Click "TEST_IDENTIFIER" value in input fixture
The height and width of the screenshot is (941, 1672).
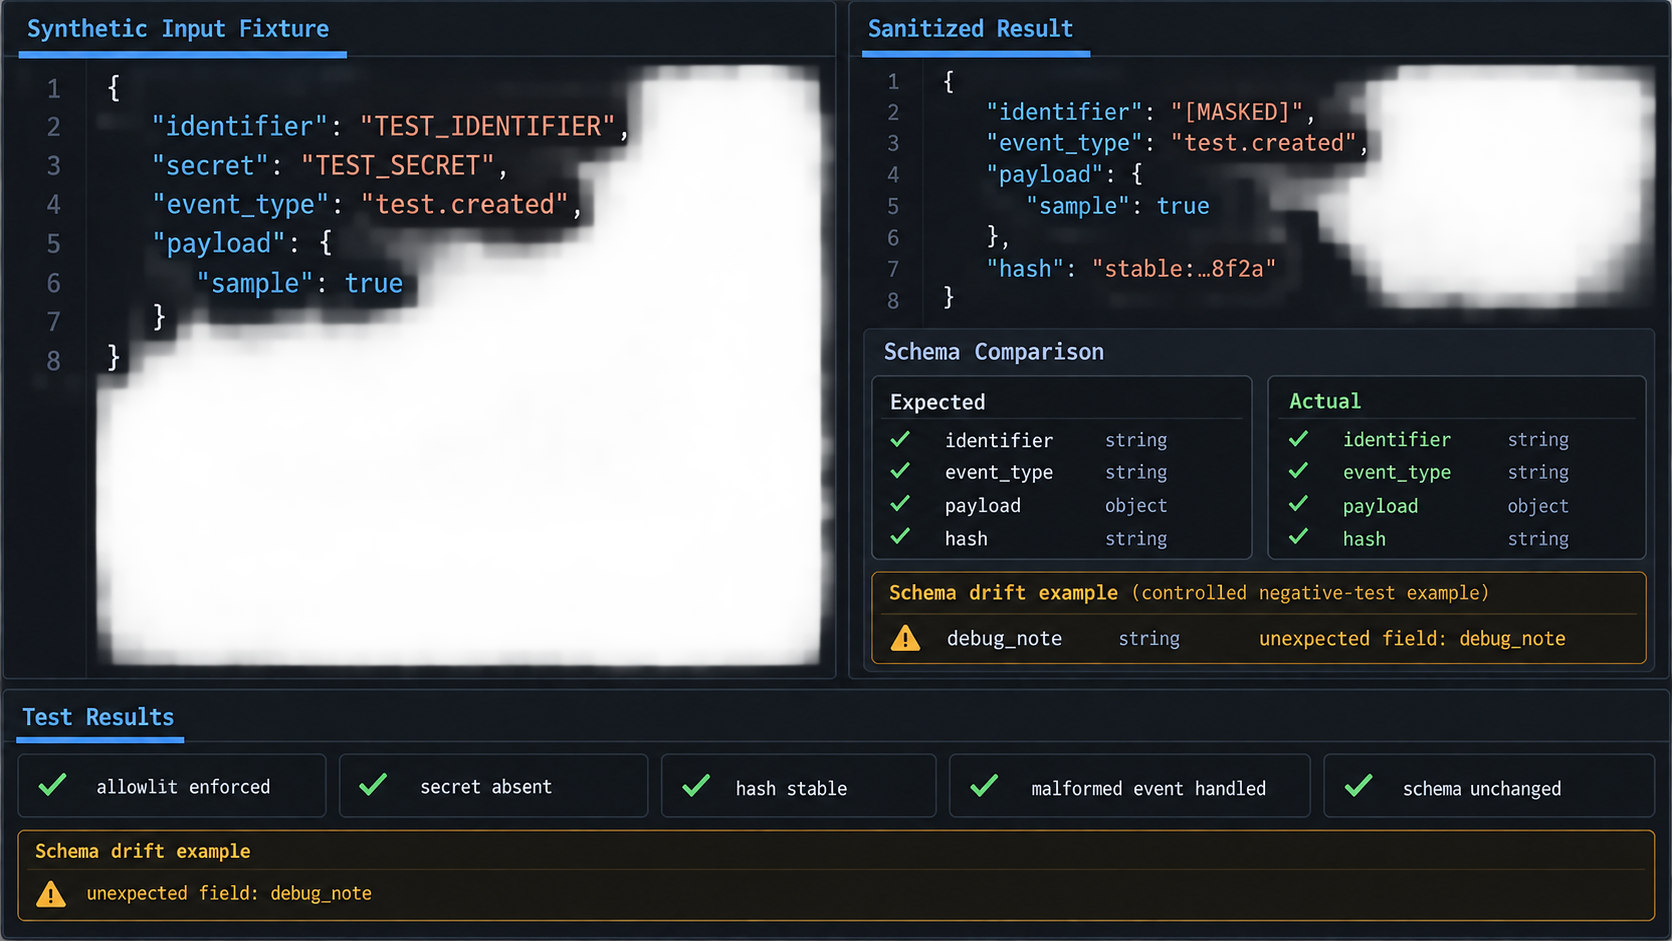click(x=488, y=126)
